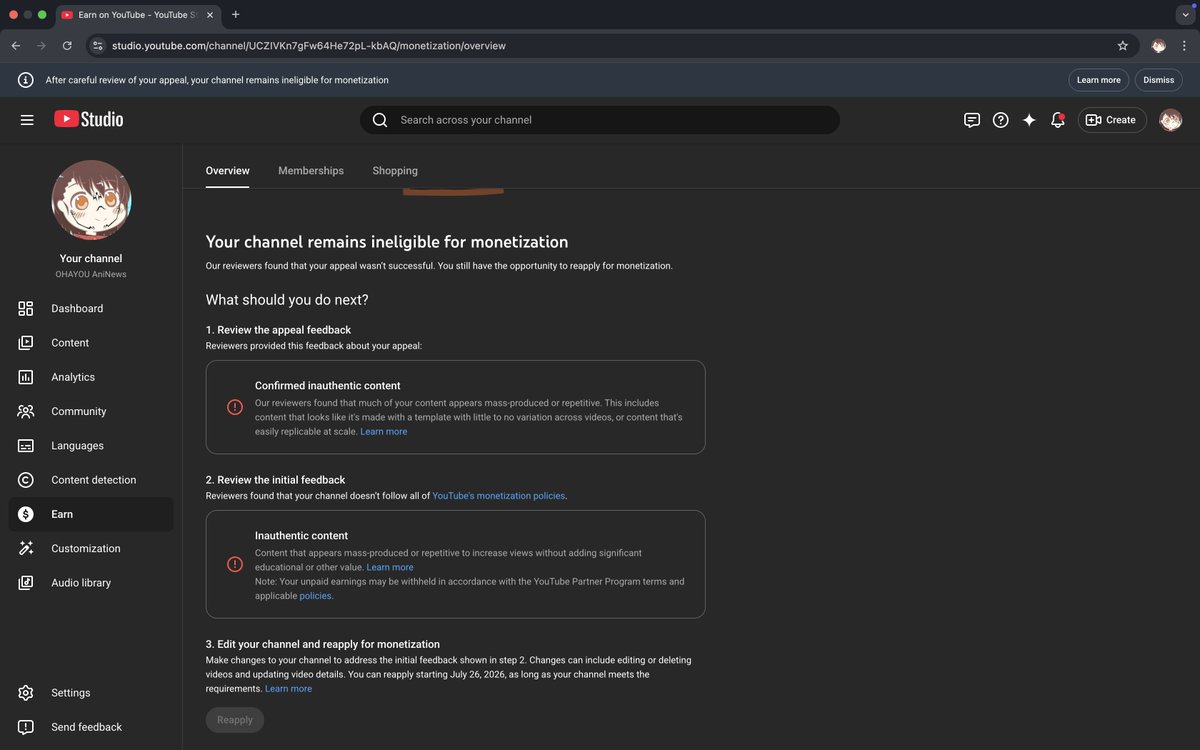
Task: Click the Earn dollar icon
Action: tap(26, 514)
